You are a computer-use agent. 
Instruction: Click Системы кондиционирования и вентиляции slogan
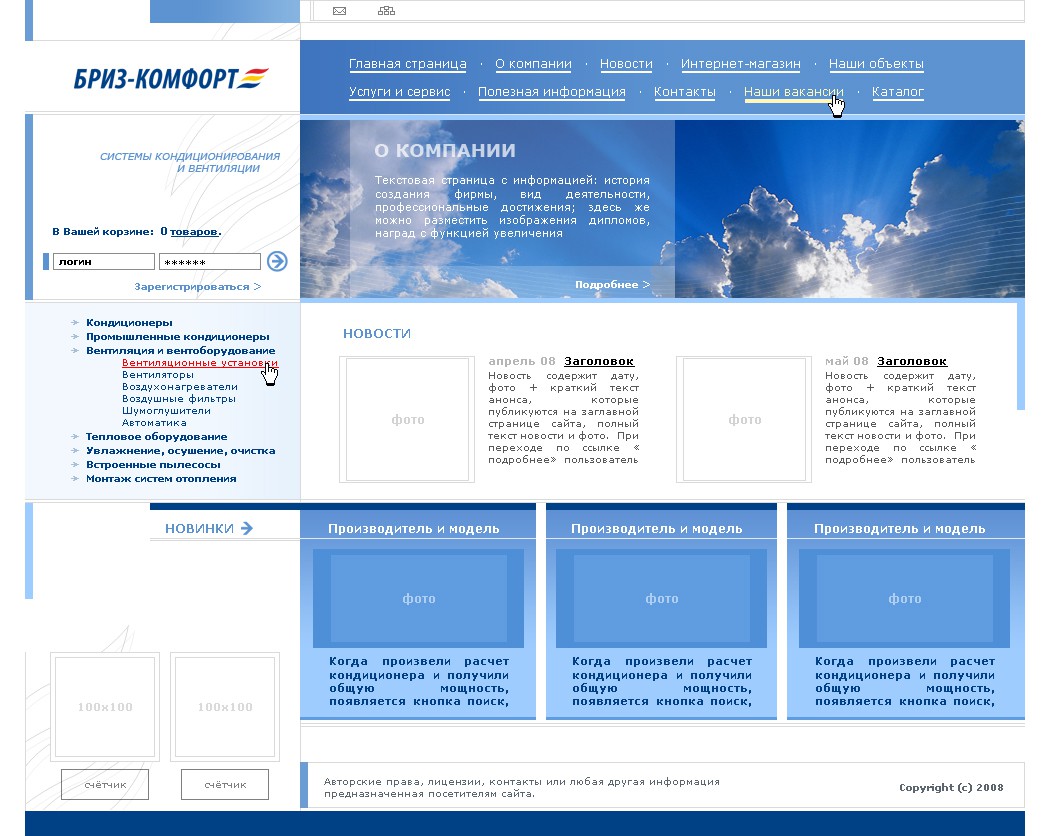click(190, 162)
